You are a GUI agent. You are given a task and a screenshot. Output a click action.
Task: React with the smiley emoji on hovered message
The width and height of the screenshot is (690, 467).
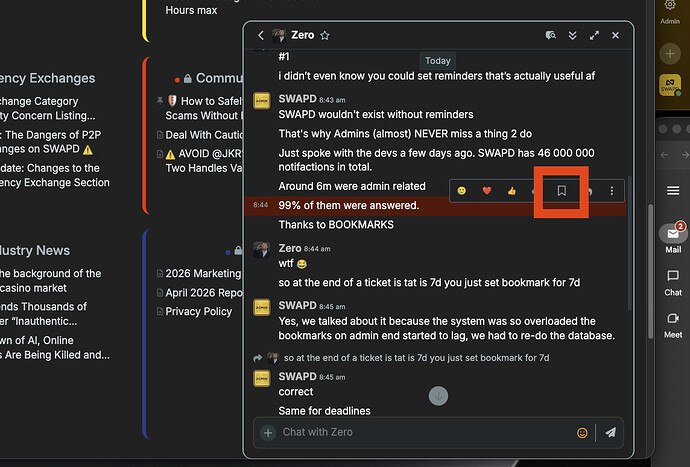(x=462, y=191)
